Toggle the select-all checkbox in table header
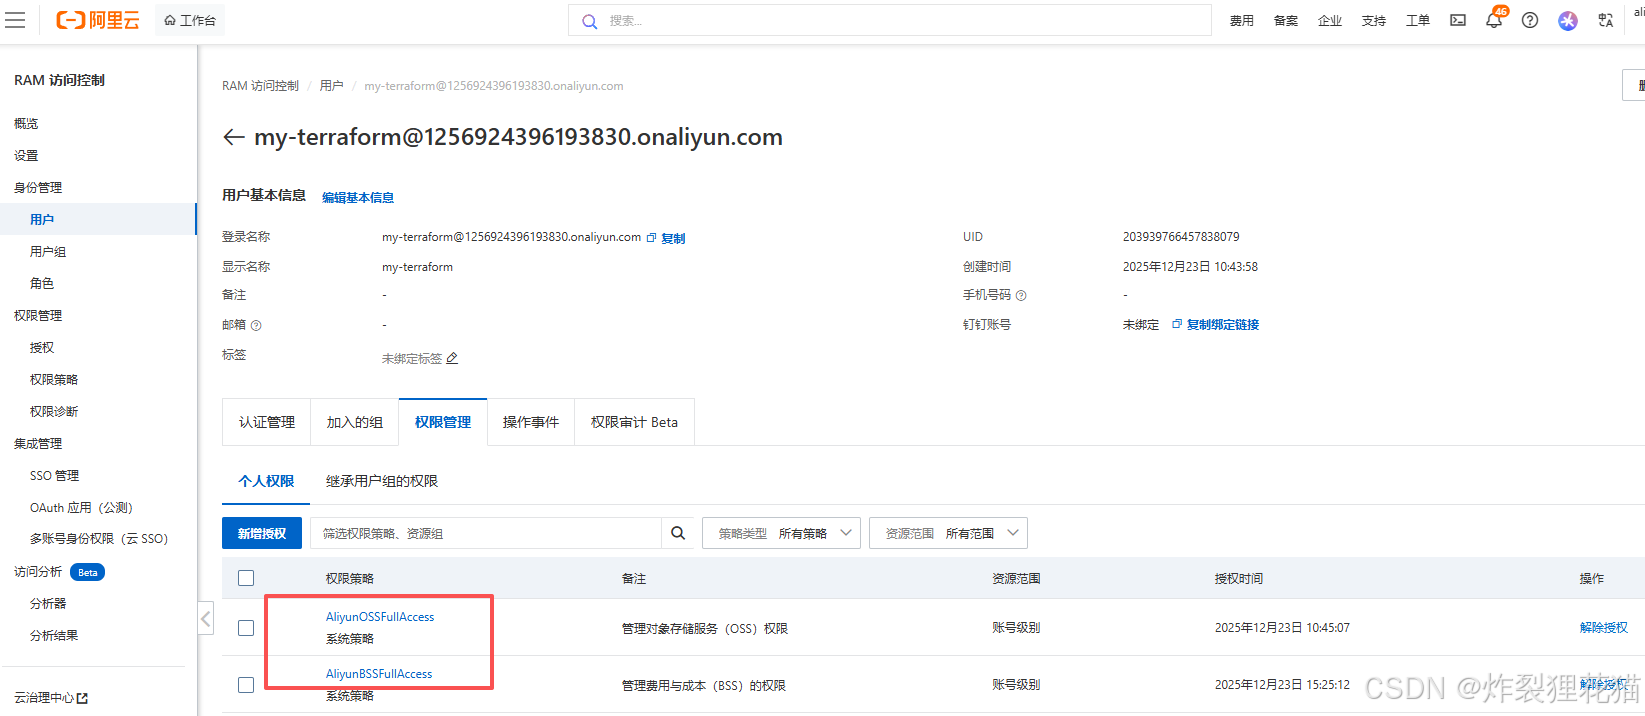 click(246, 578)
